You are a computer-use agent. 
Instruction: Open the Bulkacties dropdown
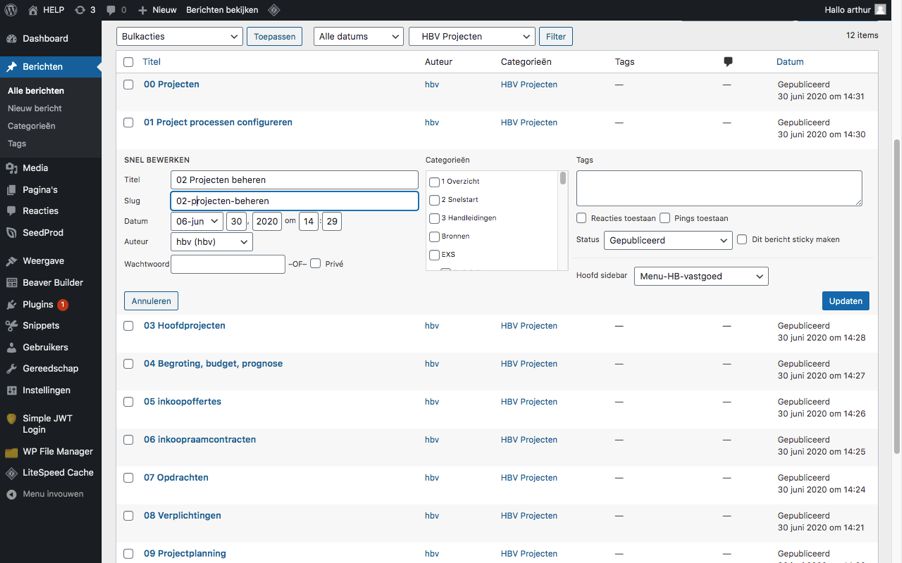[180, 36]
